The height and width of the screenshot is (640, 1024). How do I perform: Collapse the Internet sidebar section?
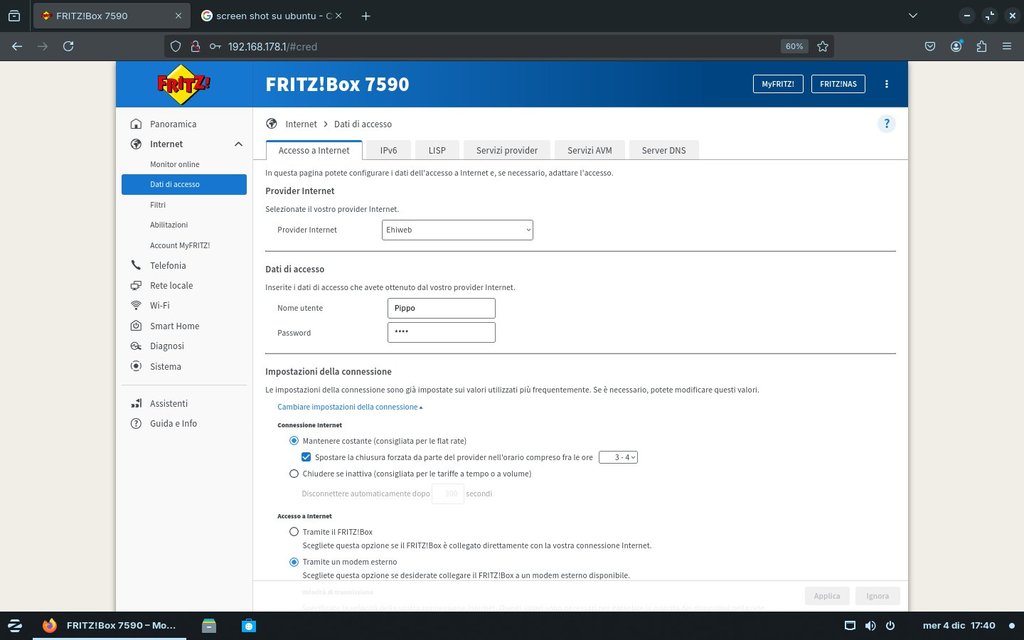[238, 144]
